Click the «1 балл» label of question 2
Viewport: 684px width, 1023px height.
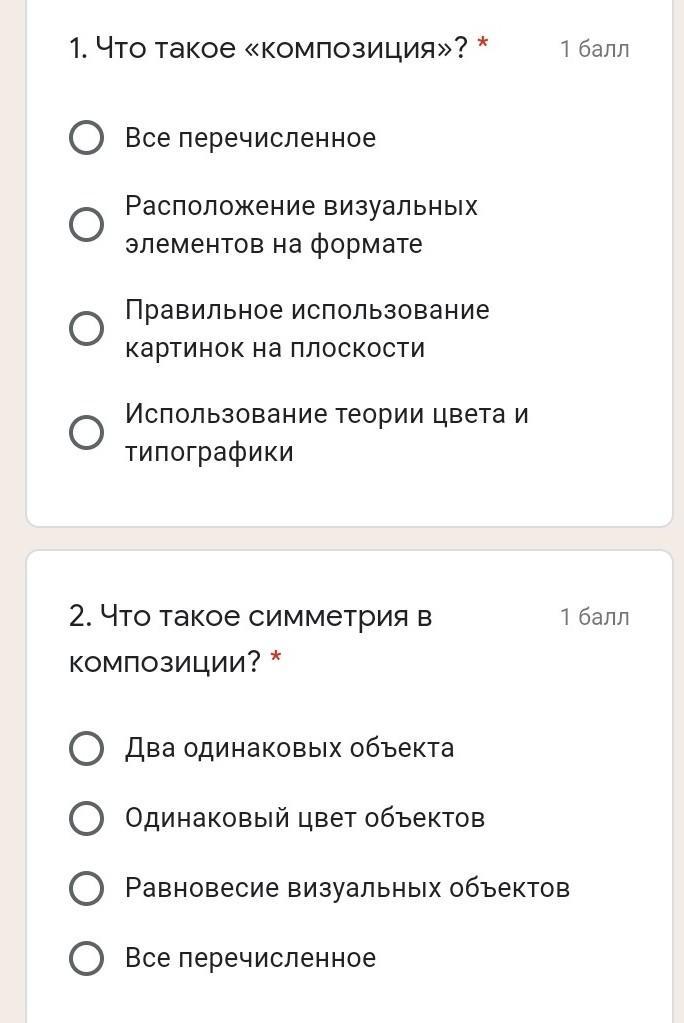click(595, 617)
